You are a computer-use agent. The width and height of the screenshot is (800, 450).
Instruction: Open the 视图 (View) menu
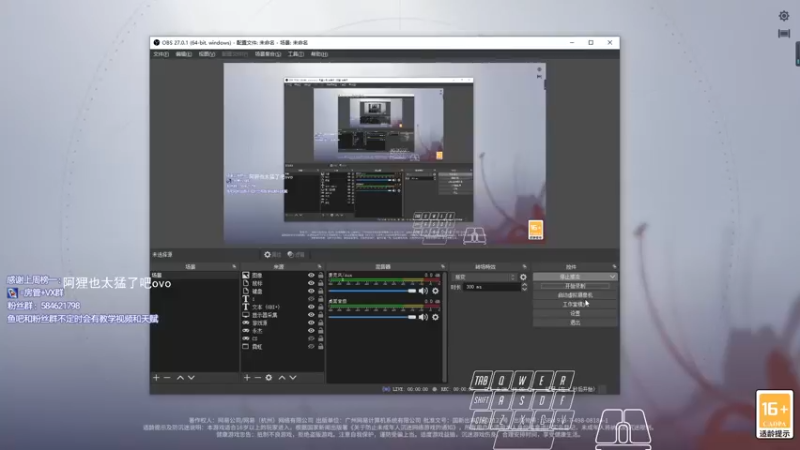(207, 54)
